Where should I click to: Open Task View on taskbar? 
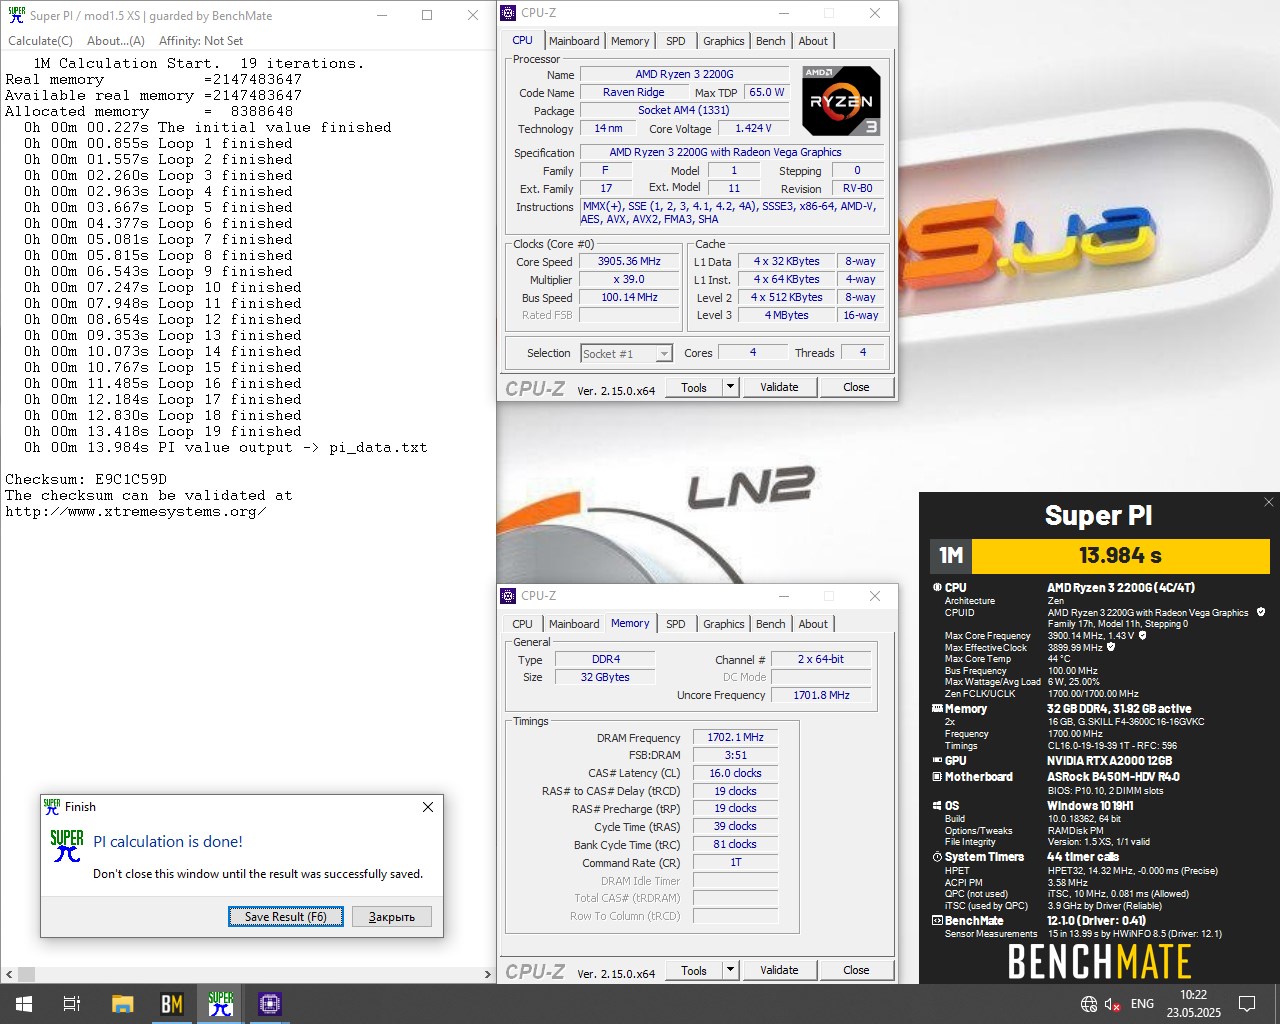pos(72,1004)
